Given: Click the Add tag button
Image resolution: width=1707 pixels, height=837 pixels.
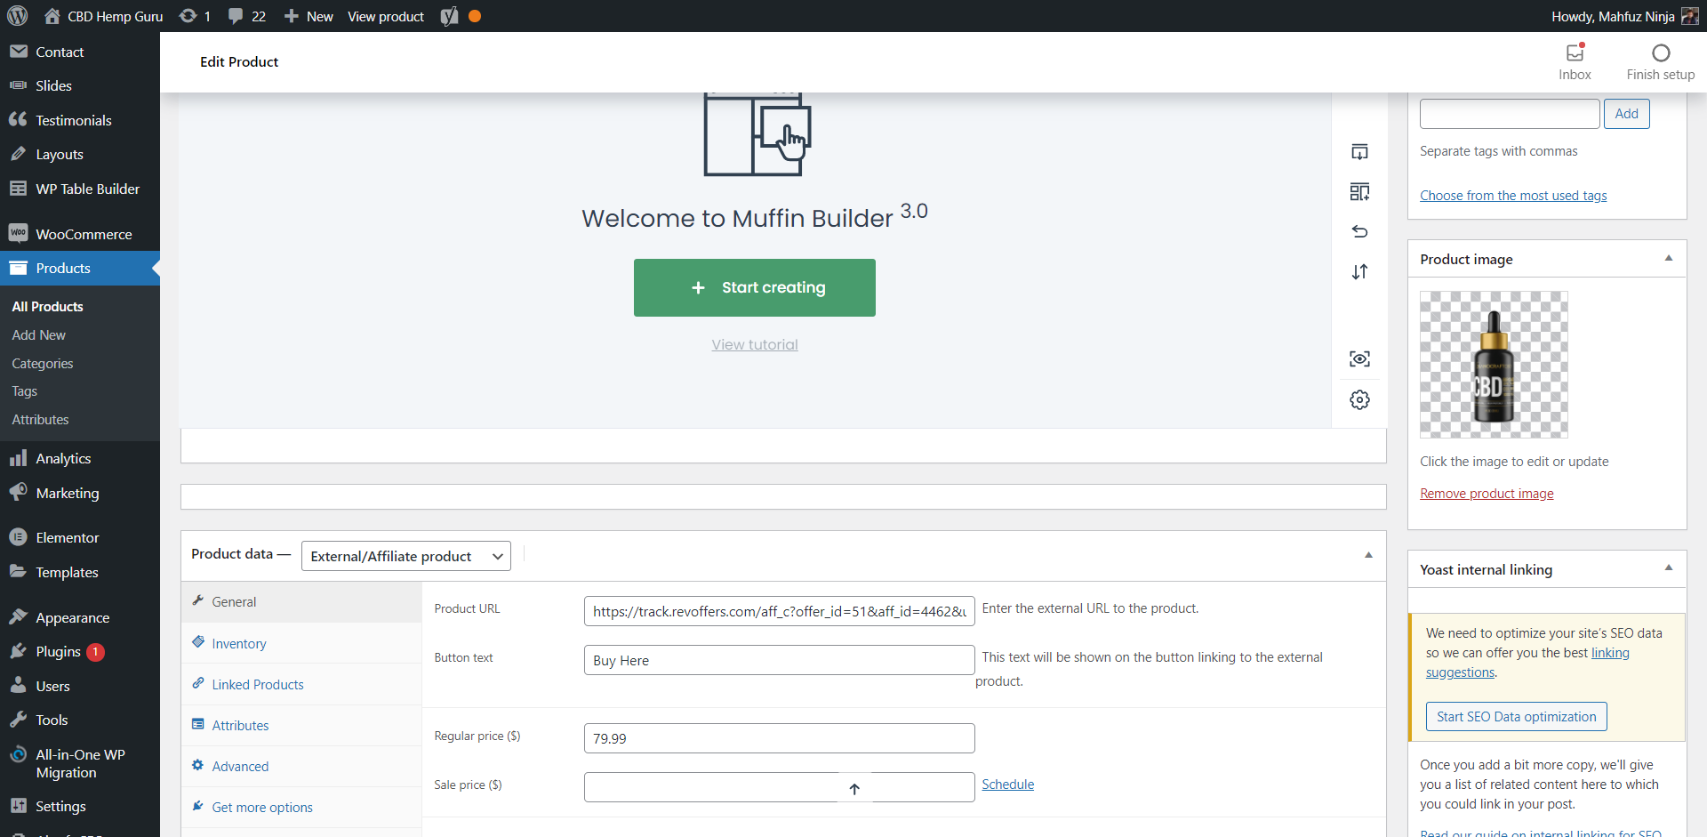Looking at the screenshot, I should pyautogui.click(x=1627, y=114).
